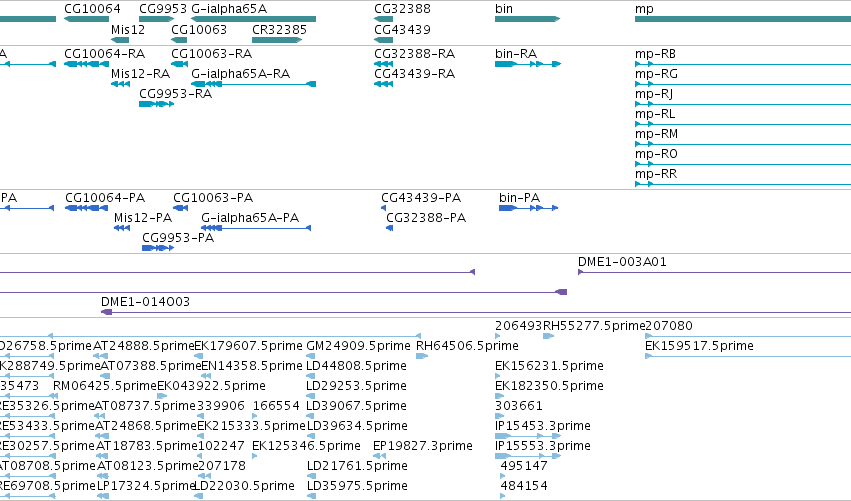Click the CG10064-RA transcript label
Screen dimensions: 851x501
[x=104, y=54]
